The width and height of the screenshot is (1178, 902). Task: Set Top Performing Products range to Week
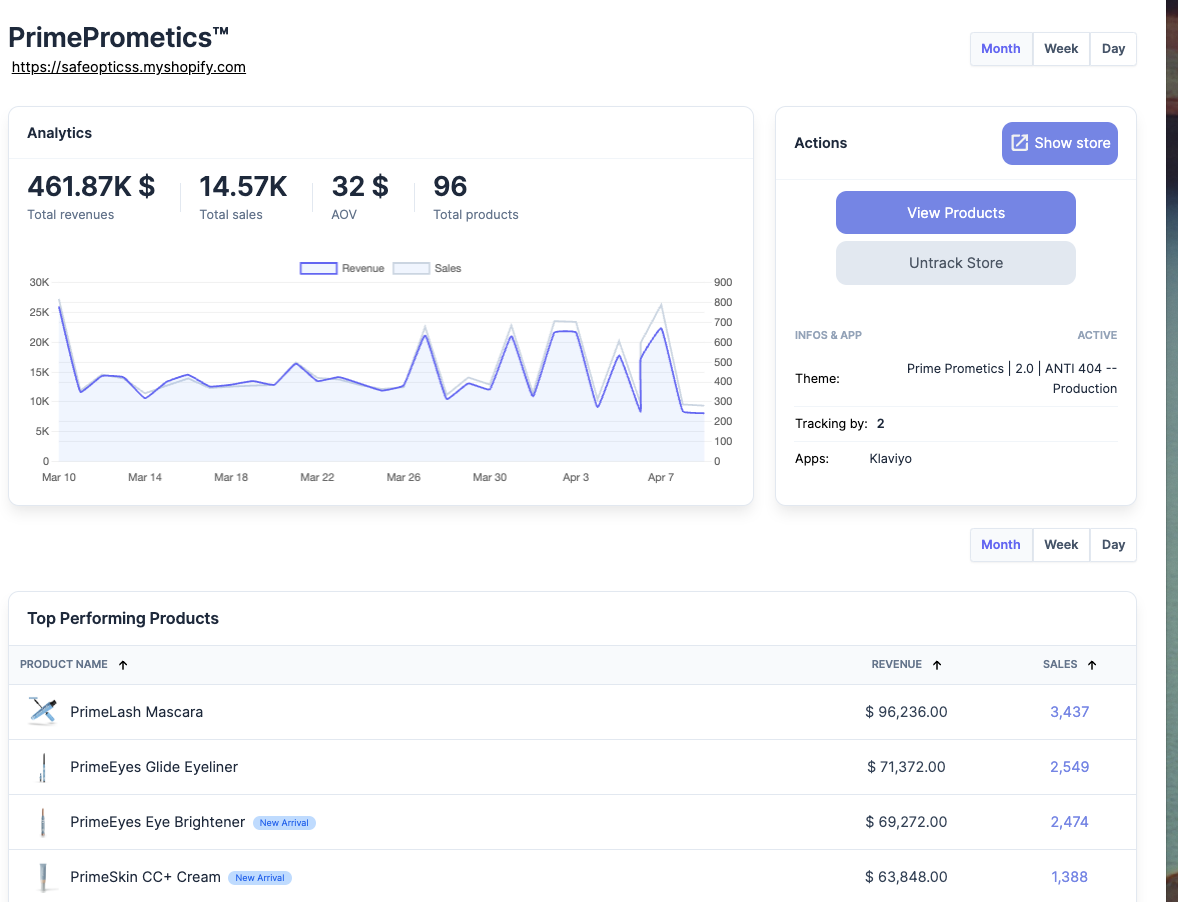tap(1061, 545)
